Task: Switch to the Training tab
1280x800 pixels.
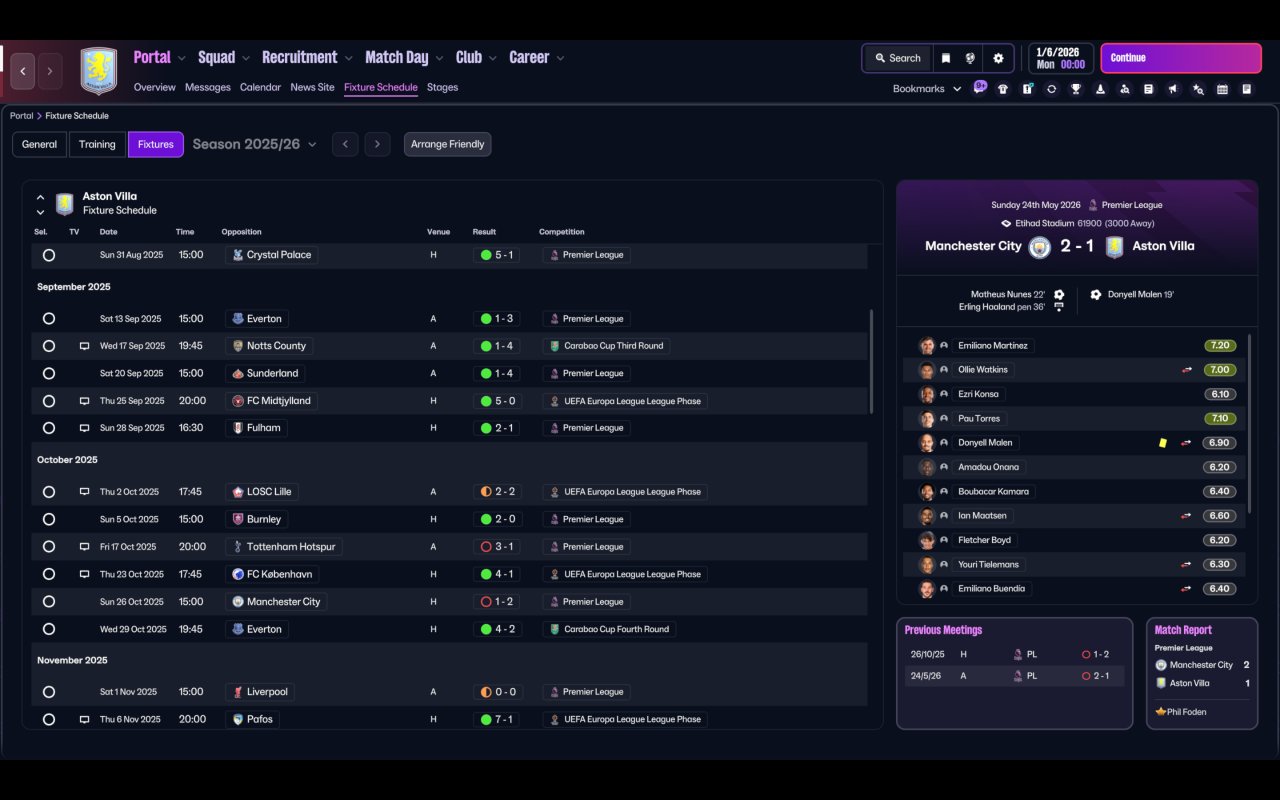Action: (97, 144)
